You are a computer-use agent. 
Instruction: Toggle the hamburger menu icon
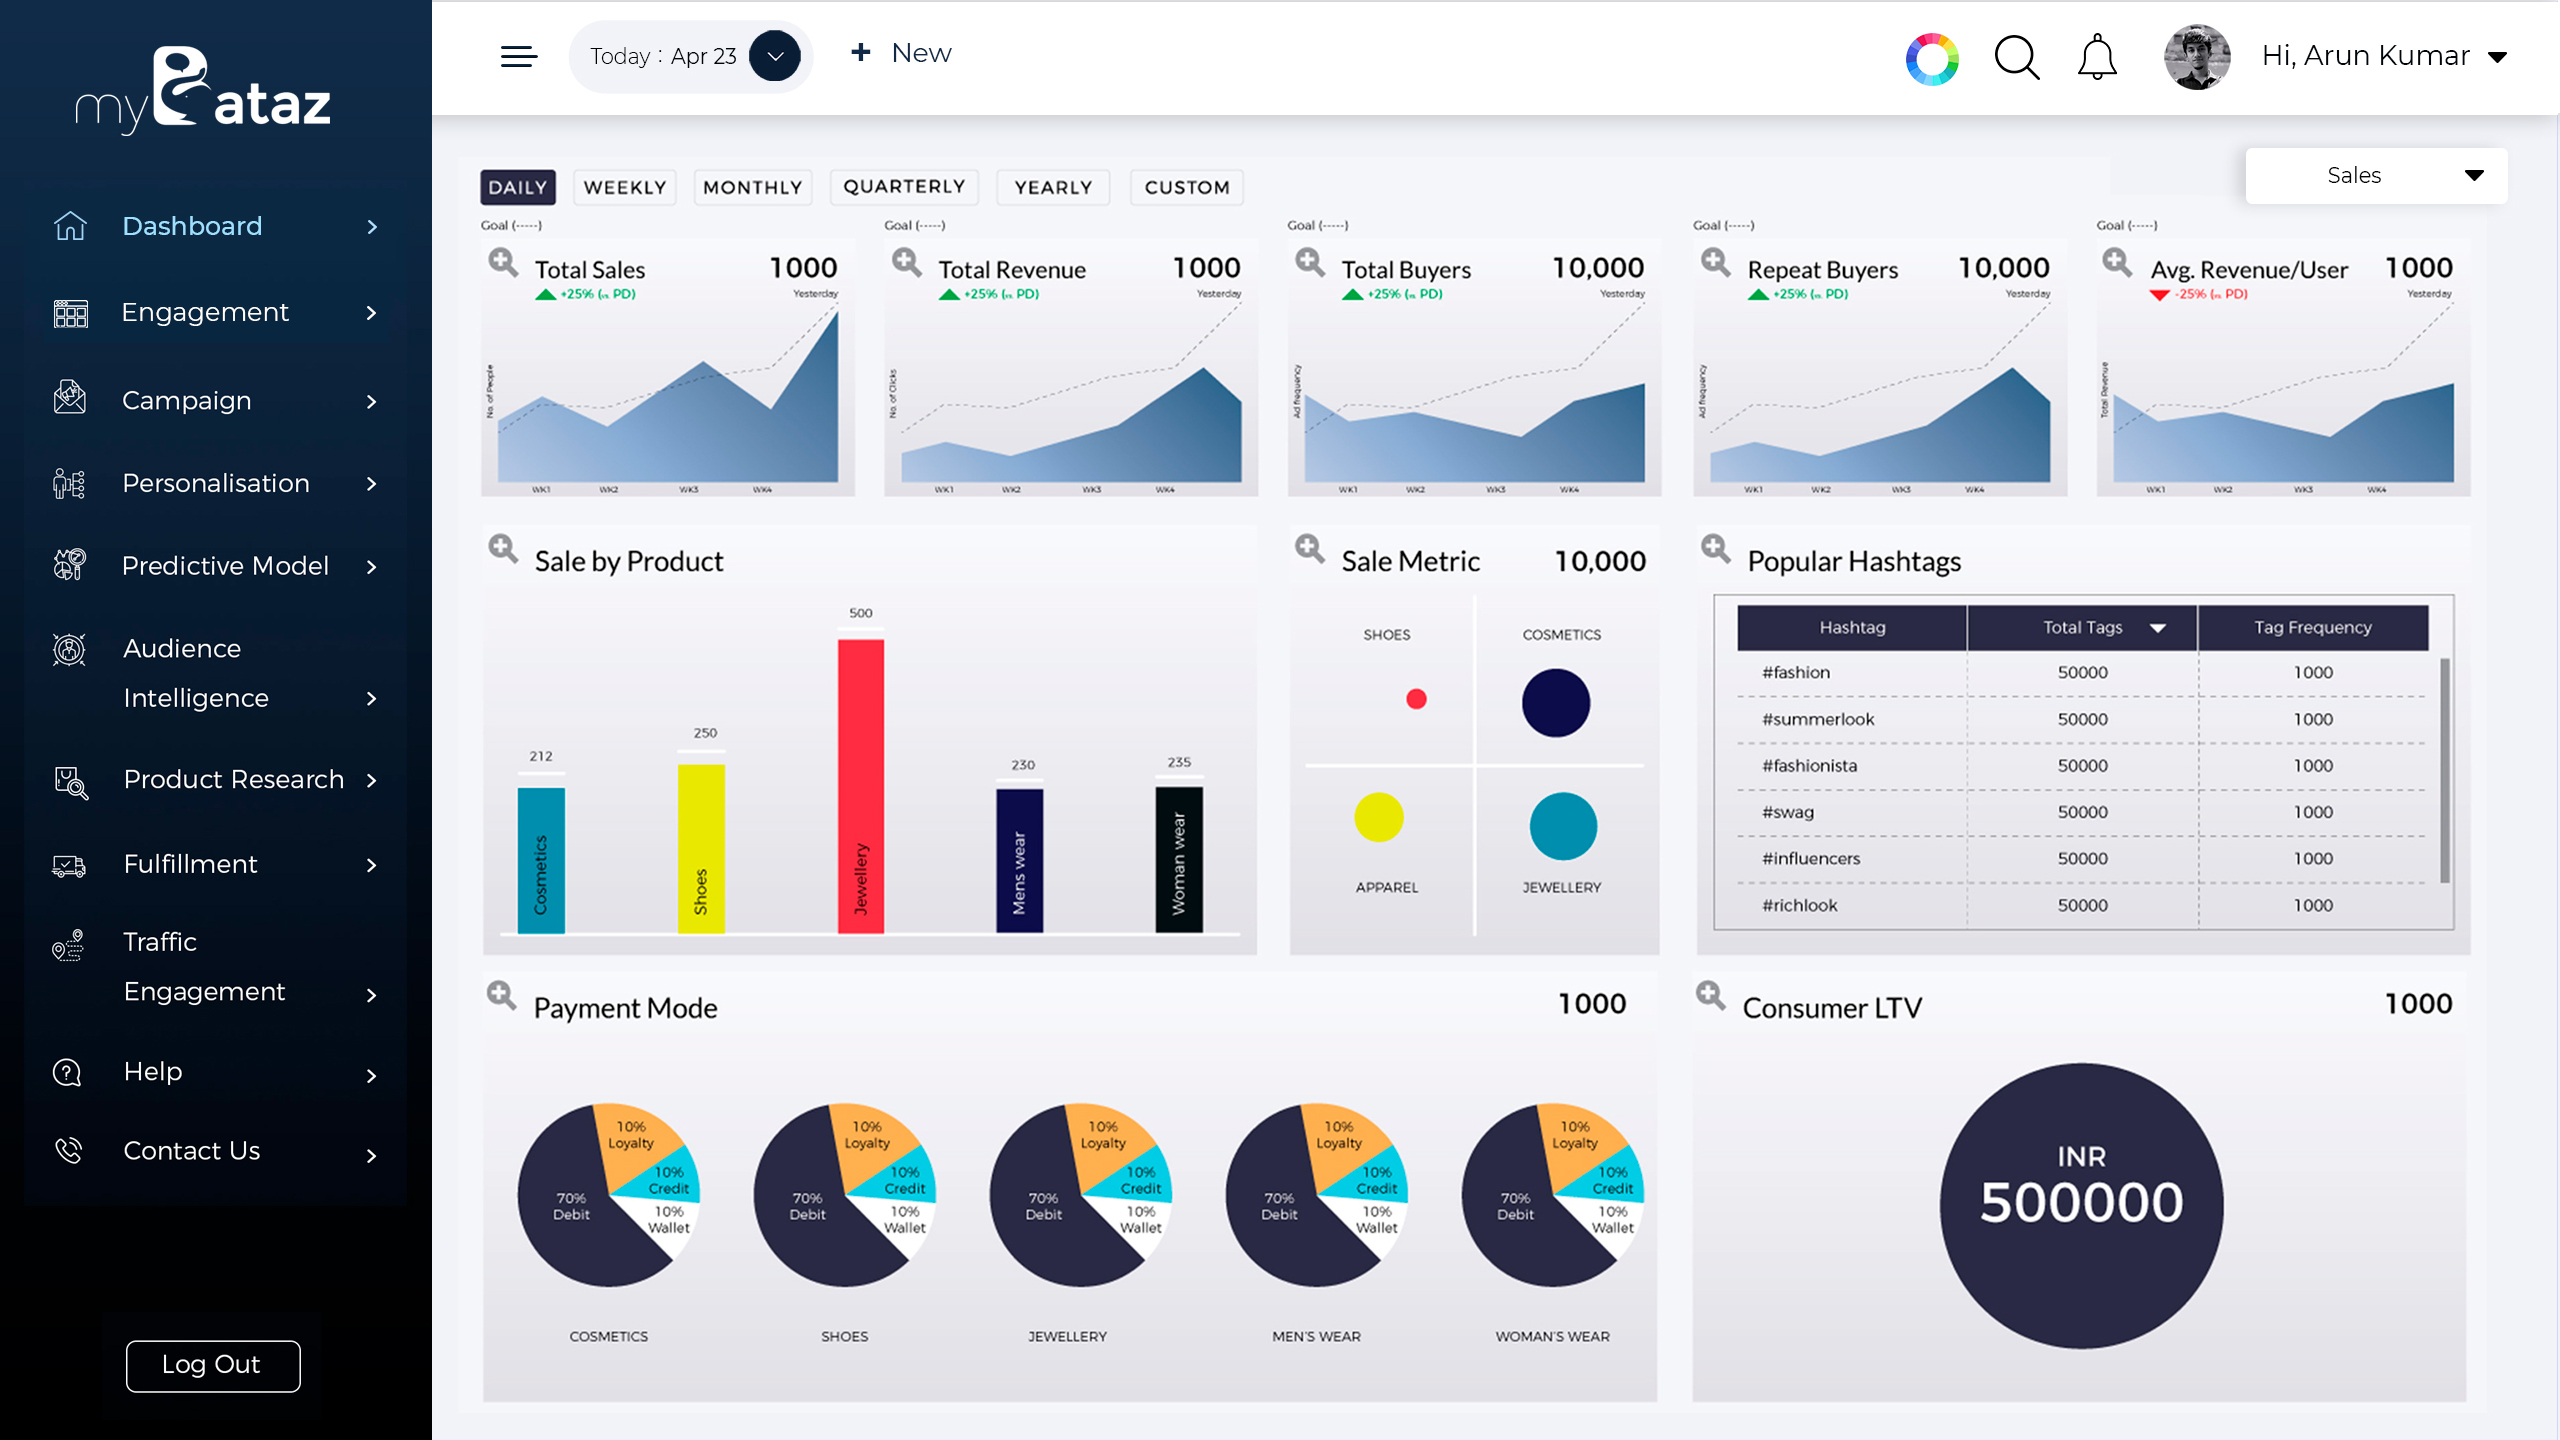click(x=519, y=57)
